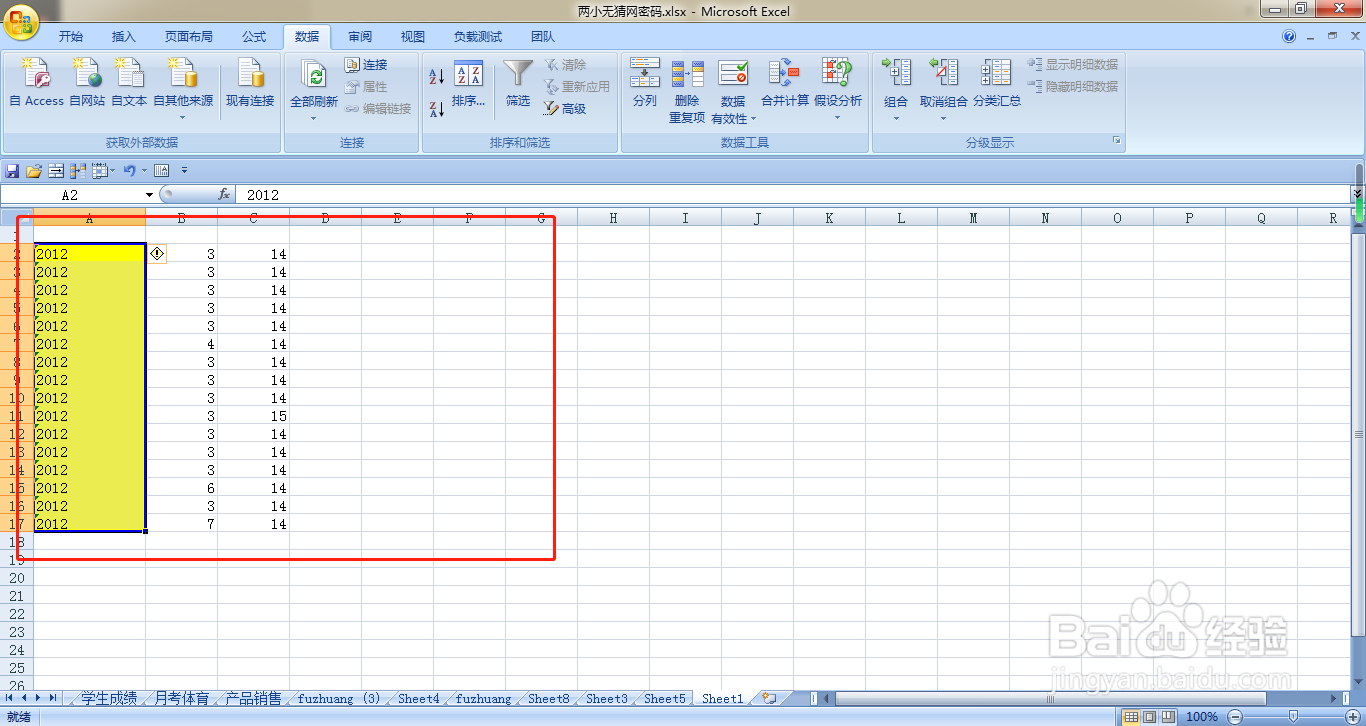Open the Excel help question mark icon

(x=1290, y=37)
